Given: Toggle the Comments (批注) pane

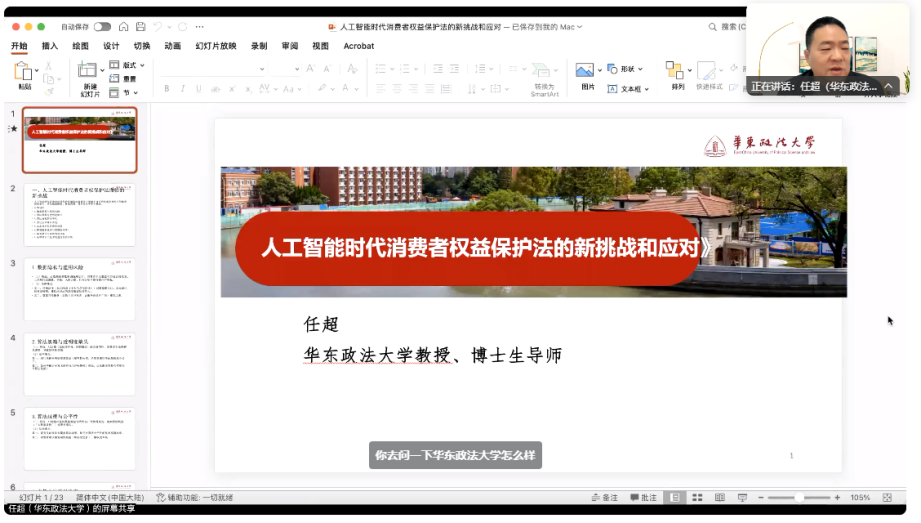Looking at the screenshot, I should [x=643, y=497].
